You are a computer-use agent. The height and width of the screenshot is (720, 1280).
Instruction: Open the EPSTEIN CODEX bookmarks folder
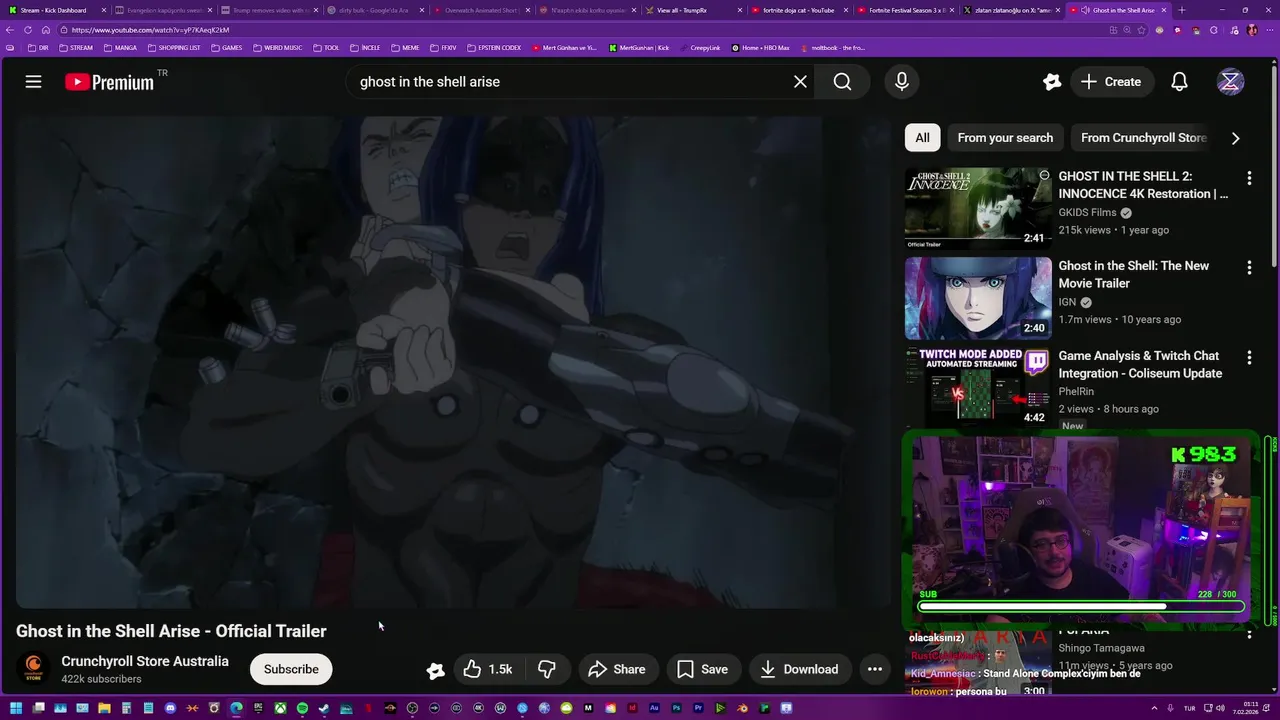pos(494,47)
